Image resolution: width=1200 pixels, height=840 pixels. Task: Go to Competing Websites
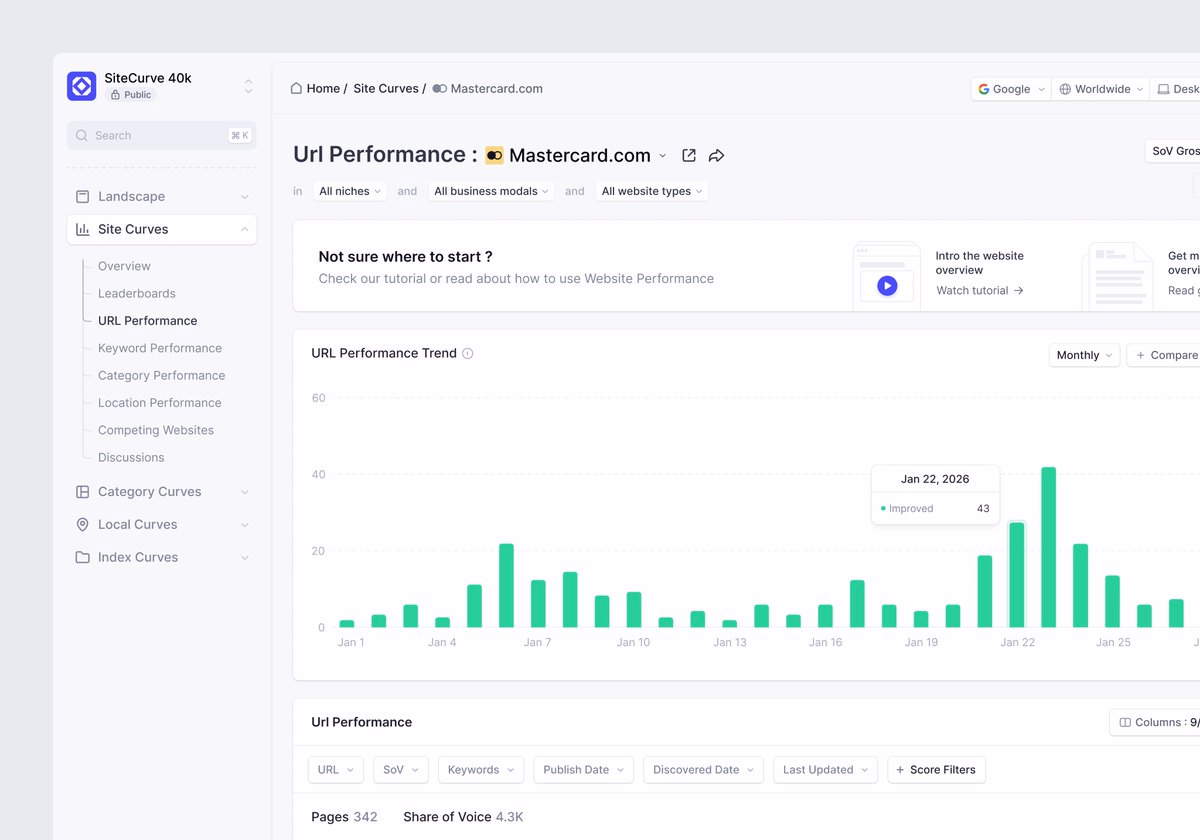tap(156, 430)
